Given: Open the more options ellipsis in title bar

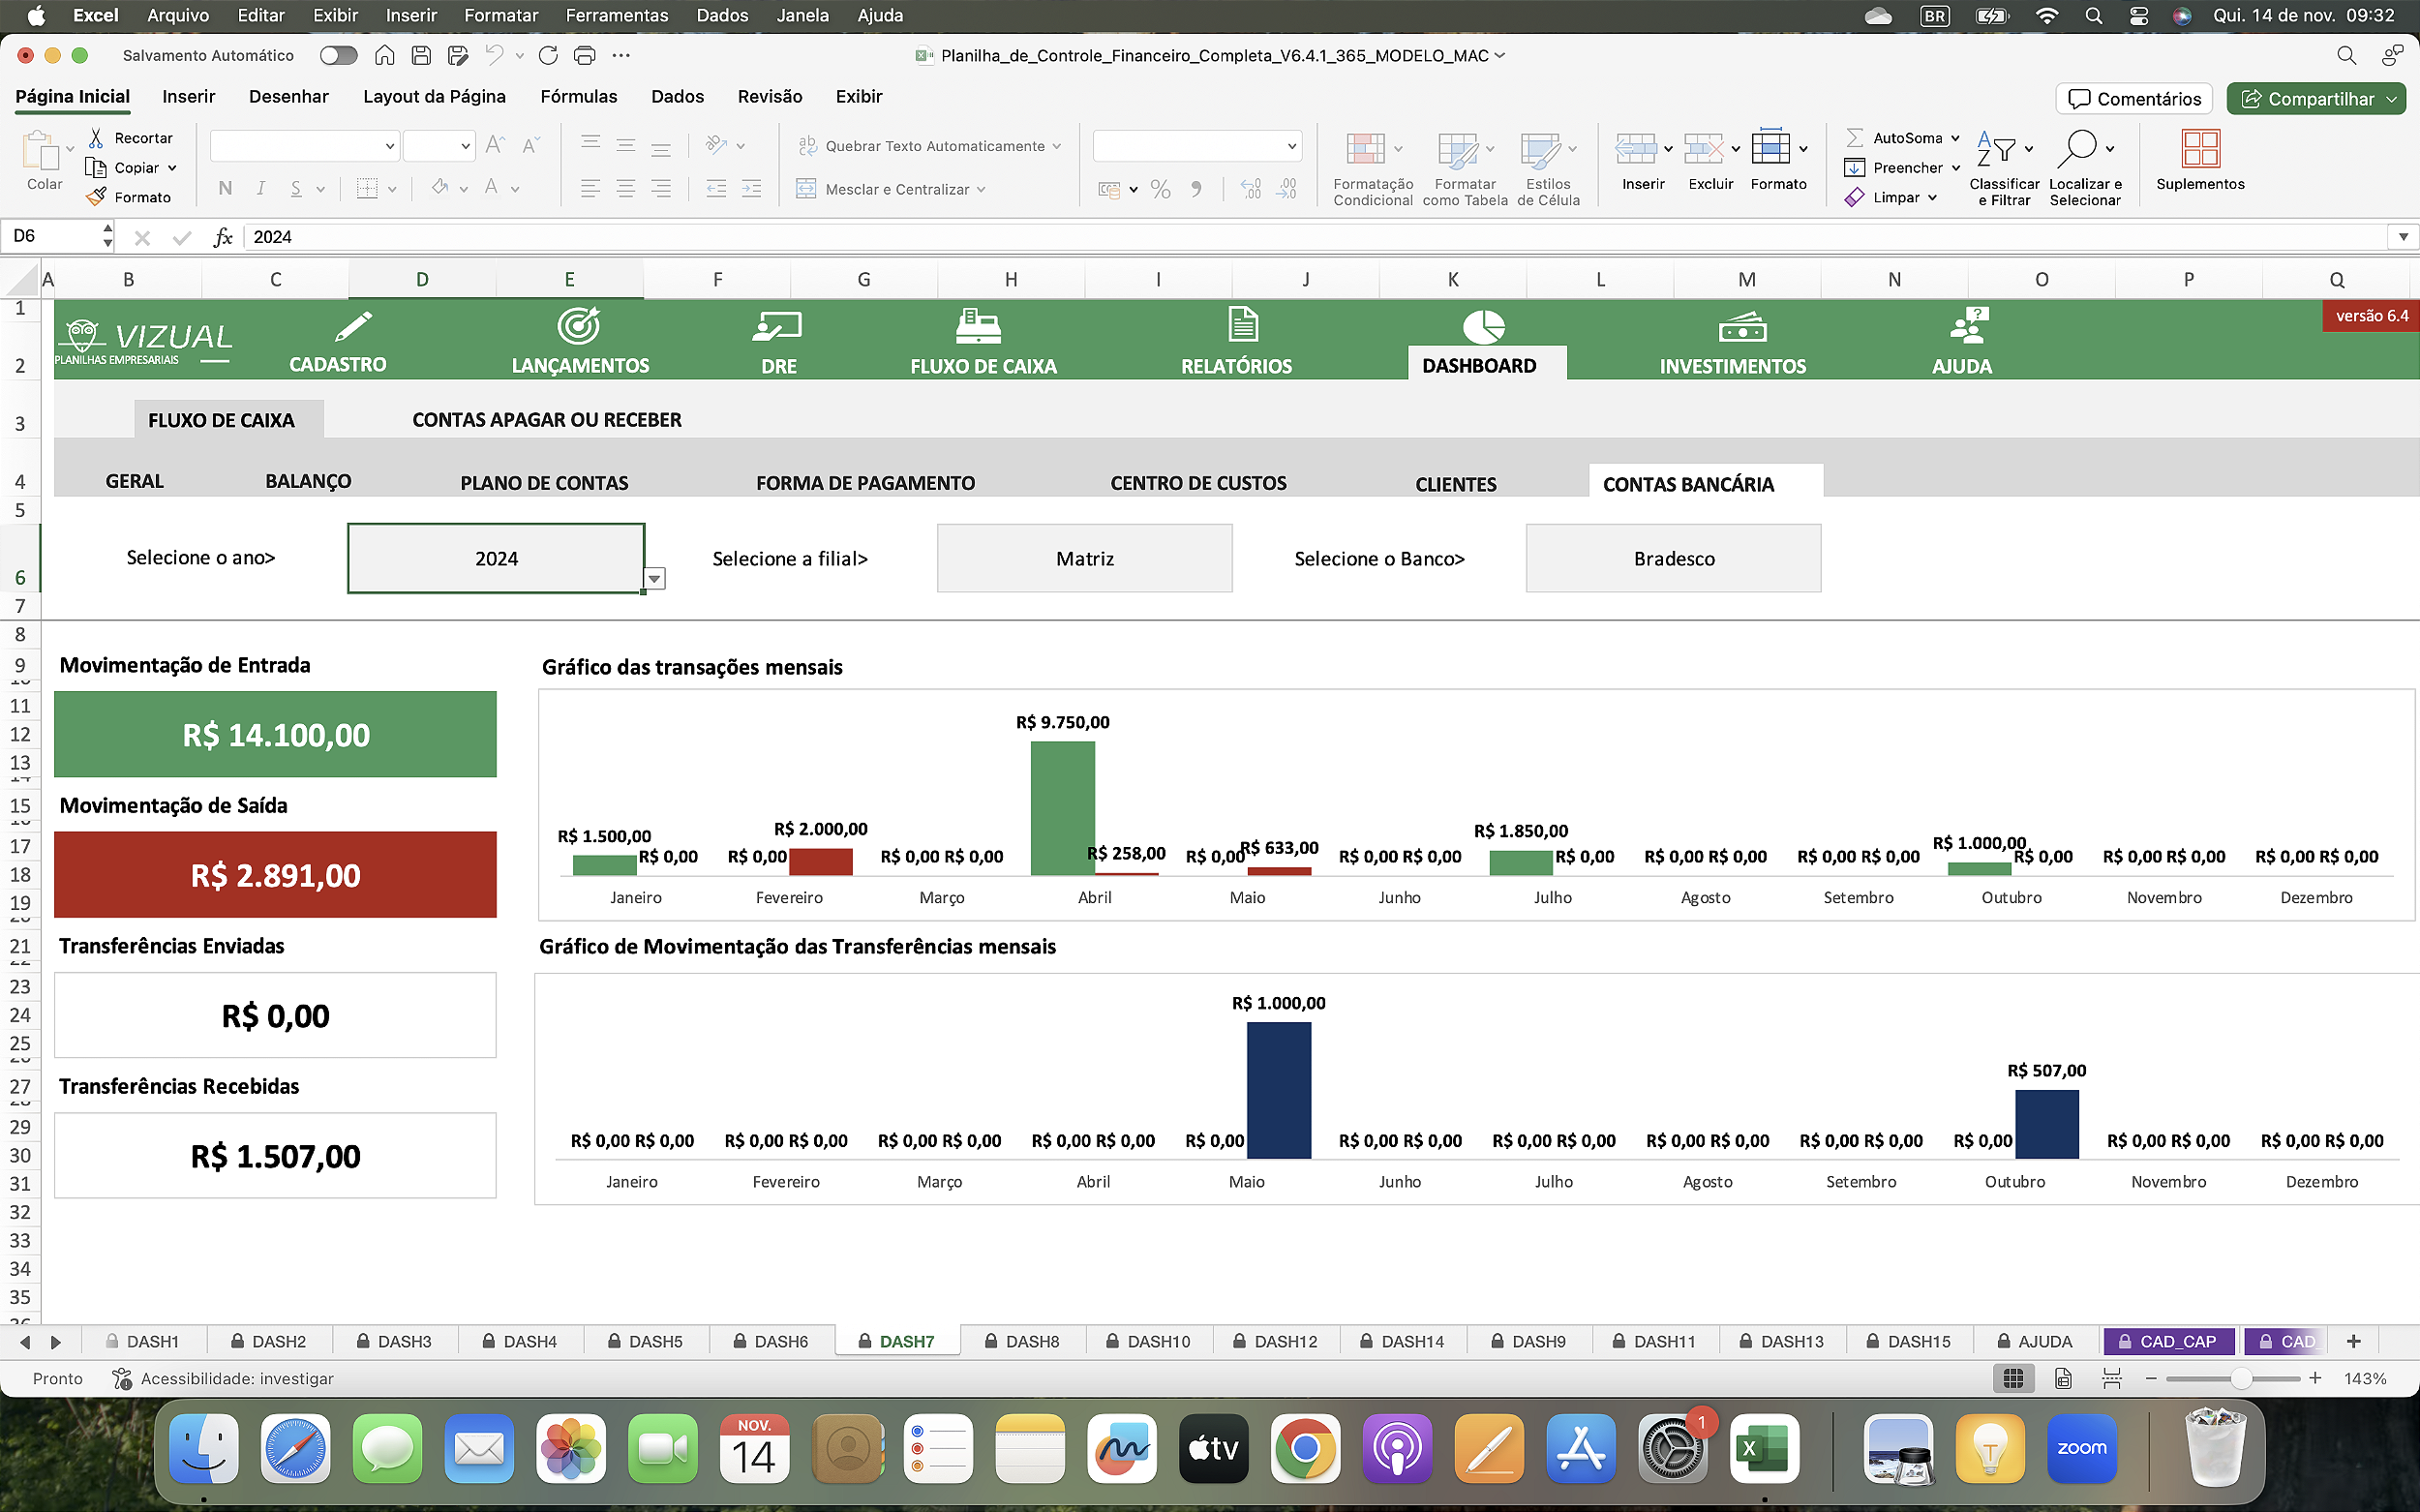Looking at the screenshot, I should 621,55.
